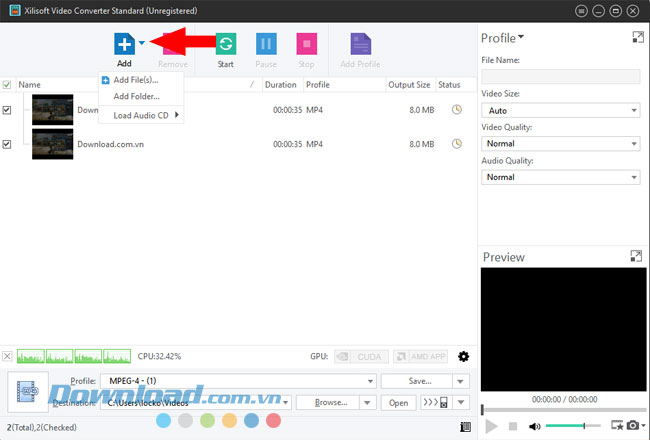
Task: Click the Download.com.vn file name
Action: [x=111, y=144]
